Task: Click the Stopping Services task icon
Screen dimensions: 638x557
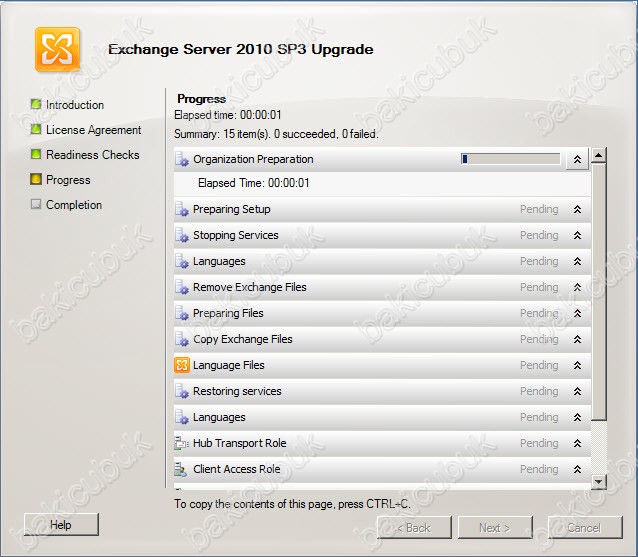Action: pyautogui.click(x=182, y=235)
